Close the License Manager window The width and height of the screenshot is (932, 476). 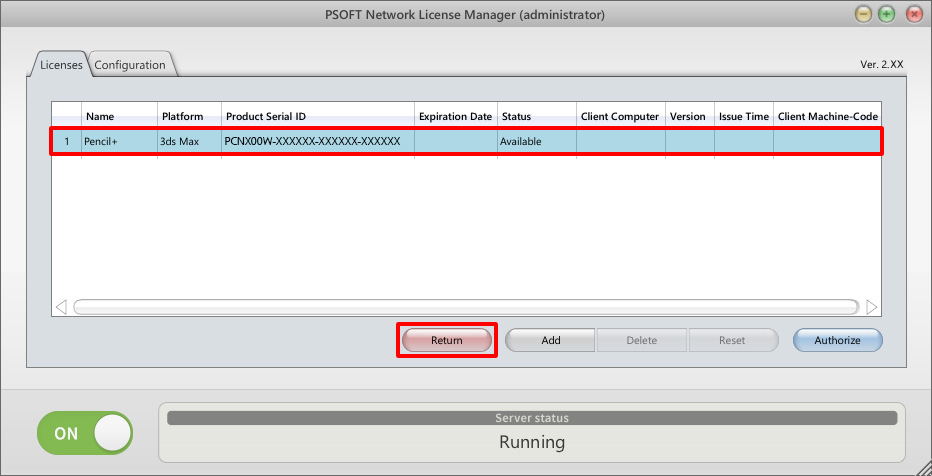pos(913,14)
